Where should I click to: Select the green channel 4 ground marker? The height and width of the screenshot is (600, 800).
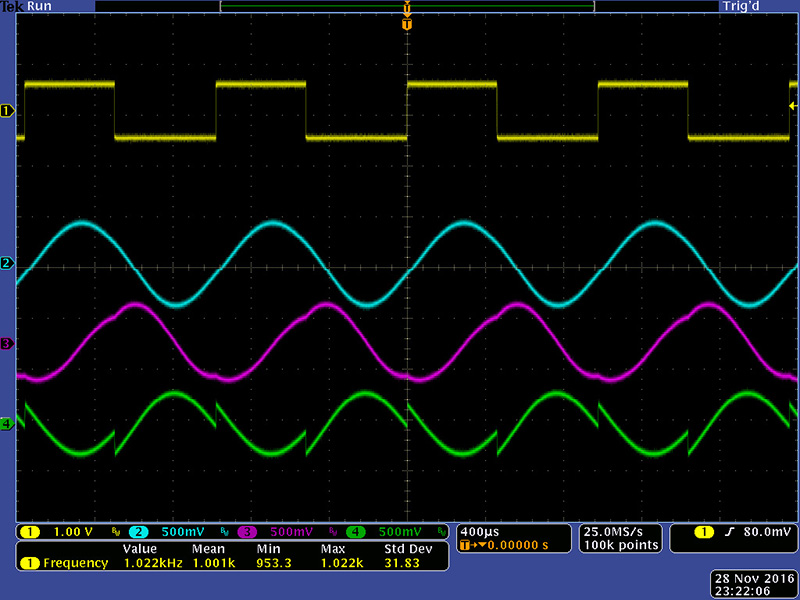[x=7, y=424]
